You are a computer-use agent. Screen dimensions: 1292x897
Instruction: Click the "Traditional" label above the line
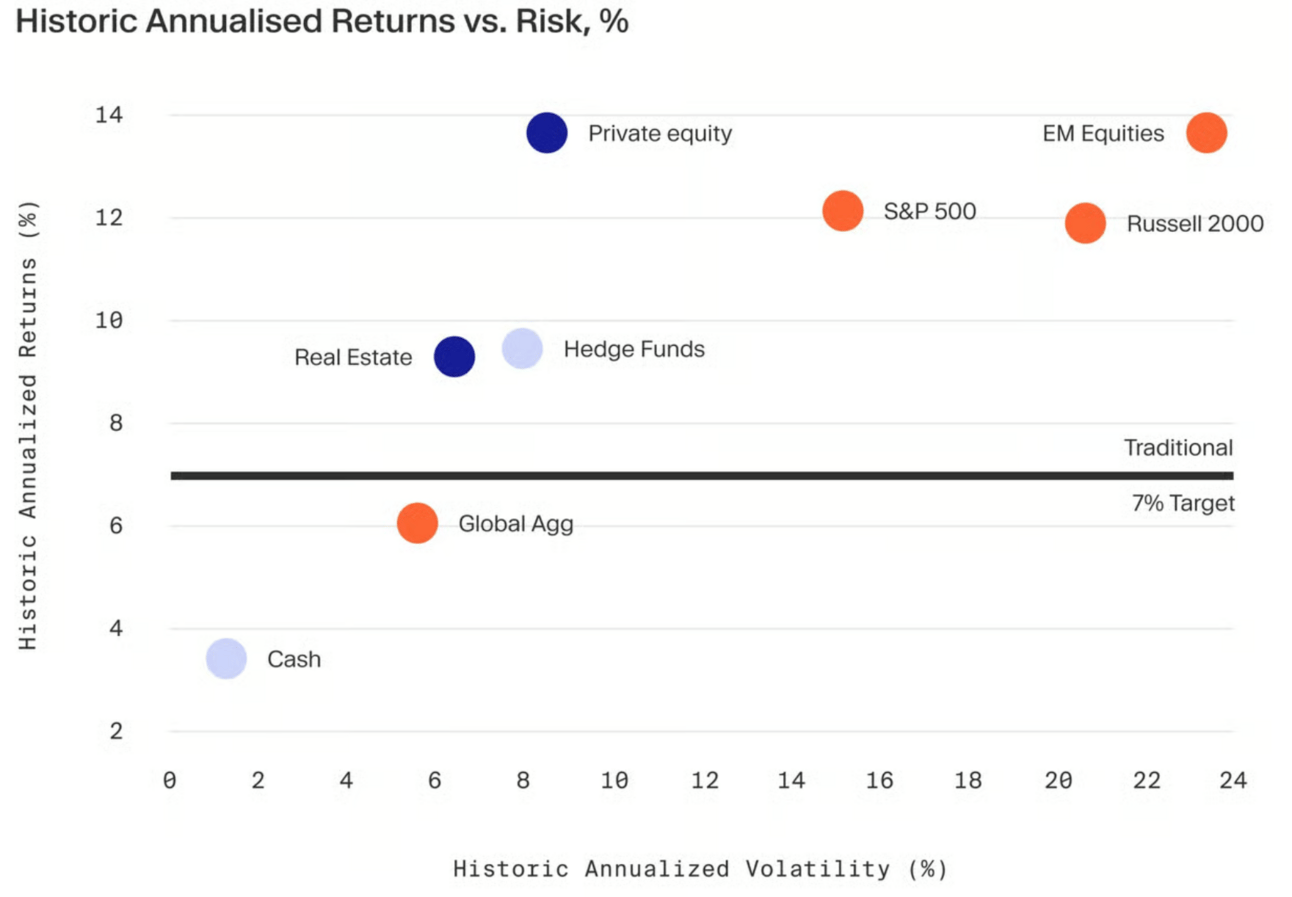[x=1178, y=448]
